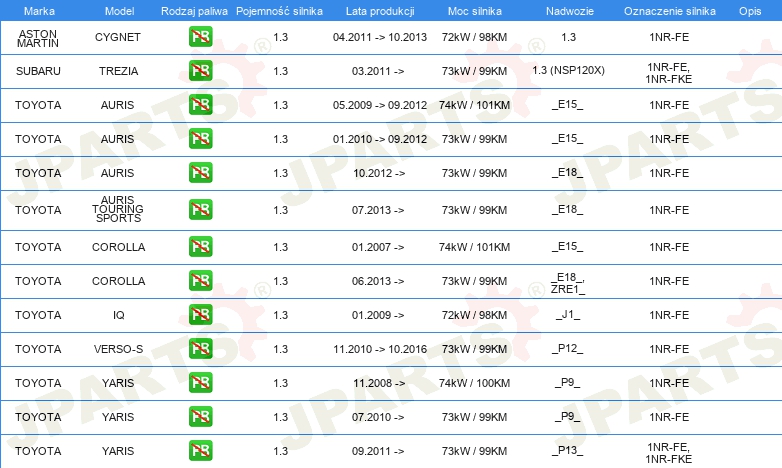Select the VERSO-S model cell
This screenshot has width=782, height=468.
[x=118, y=349]
